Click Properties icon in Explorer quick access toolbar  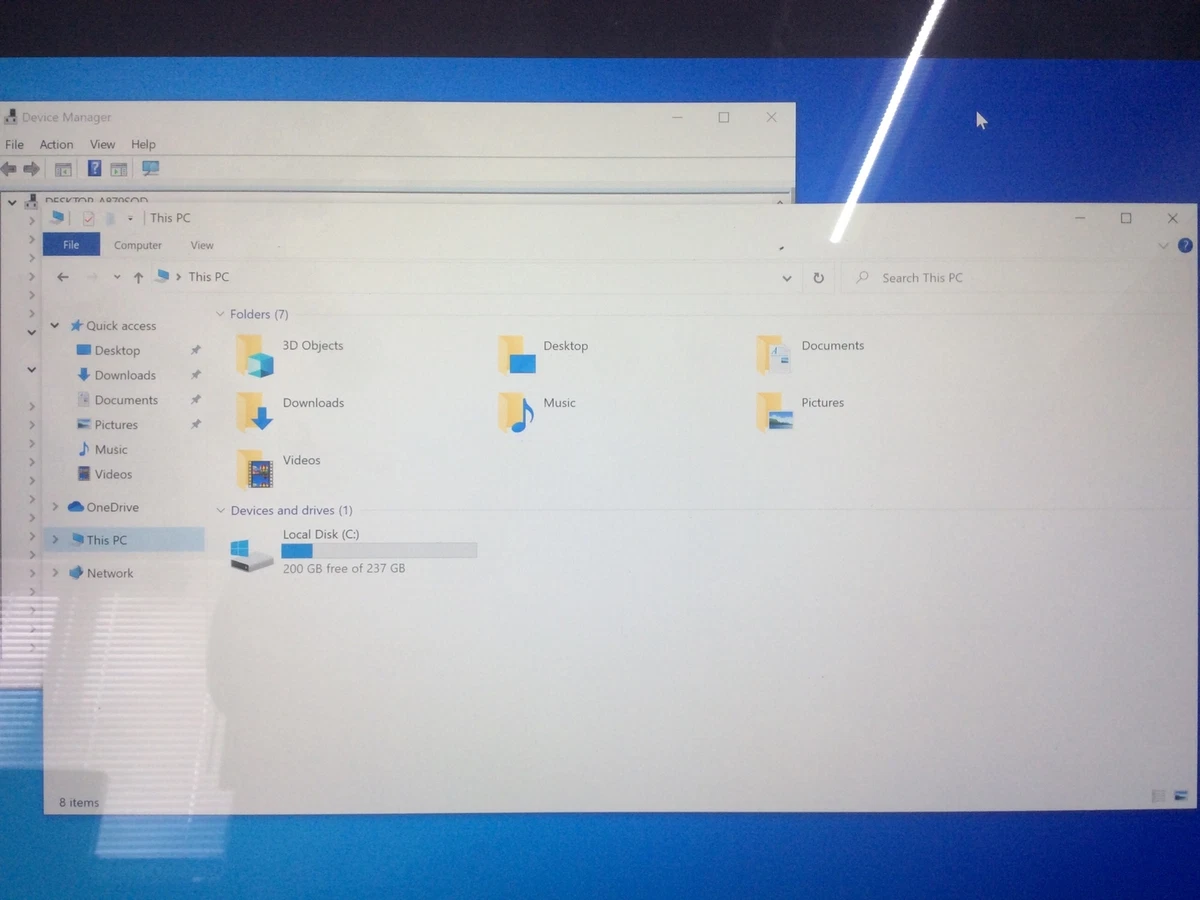click(x=88, y=218)
